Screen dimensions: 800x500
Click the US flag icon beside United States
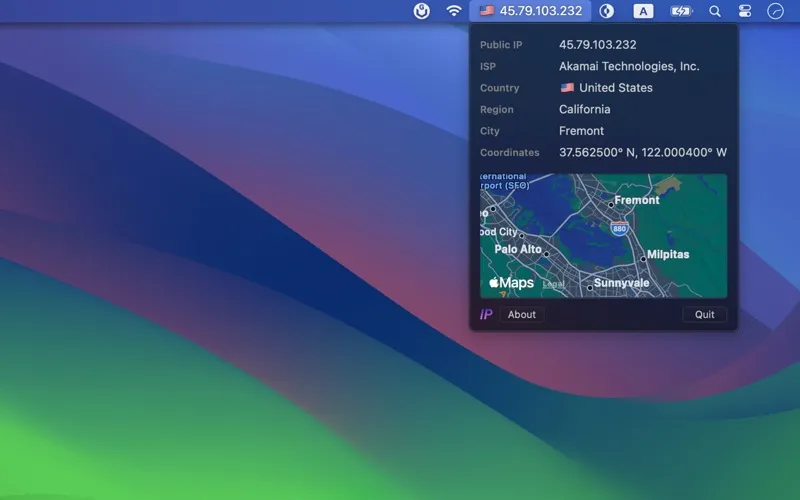[567, 88]
